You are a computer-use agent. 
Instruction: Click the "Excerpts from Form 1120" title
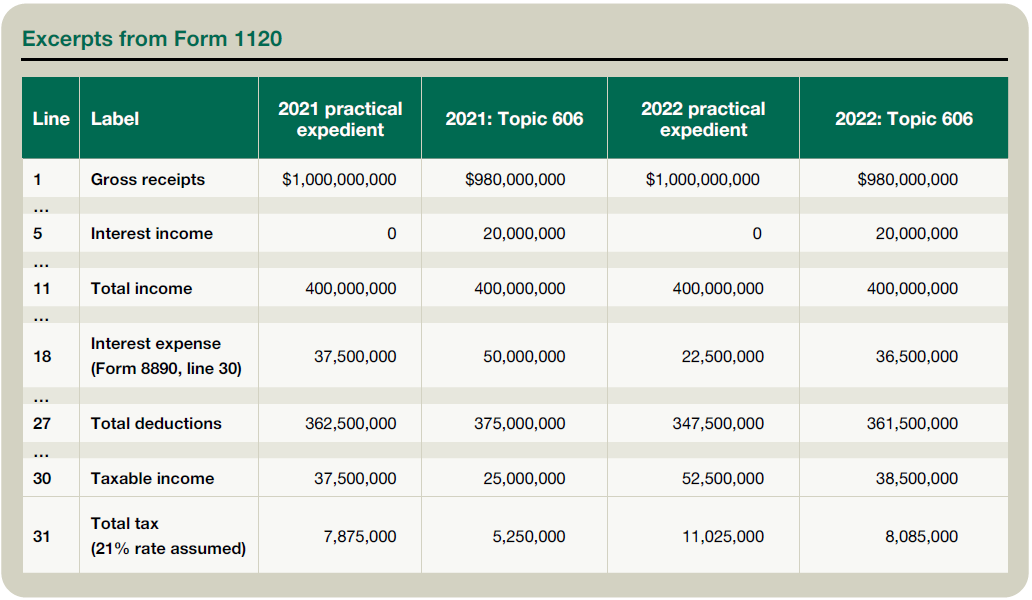coord(152,39)
